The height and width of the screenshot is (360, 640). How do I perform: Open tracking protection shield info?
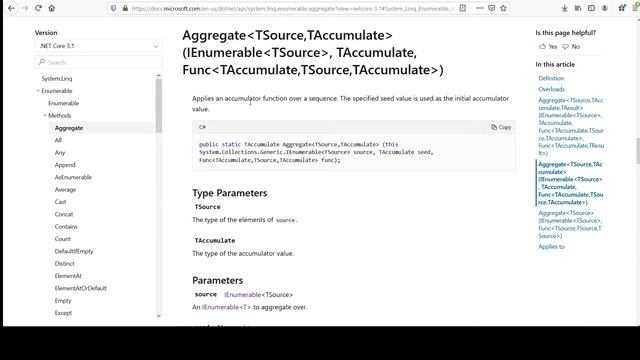point(113,8)
